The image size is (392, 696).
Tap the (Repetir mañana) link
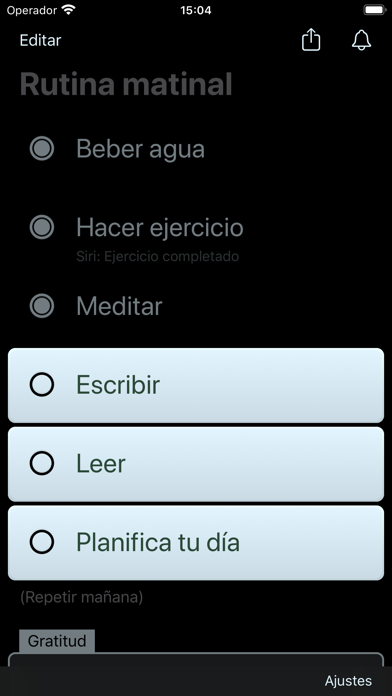82,597
